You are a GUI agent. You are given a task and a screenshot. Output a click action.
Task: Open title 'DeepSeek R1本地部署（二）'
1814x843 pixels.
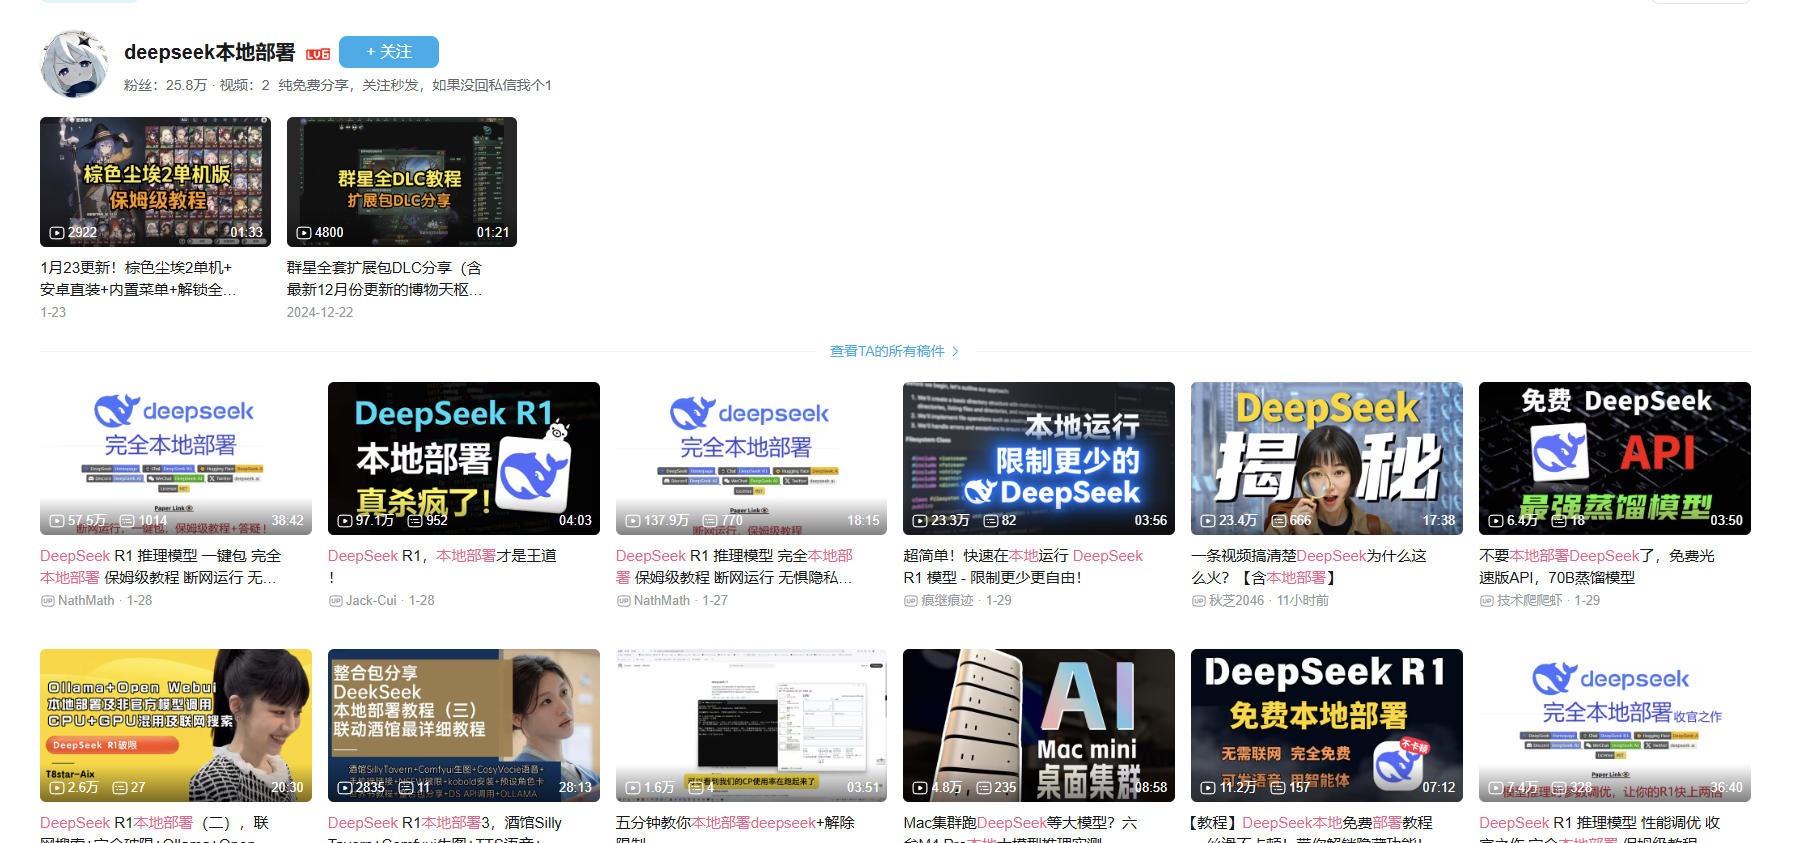[155, 828]
